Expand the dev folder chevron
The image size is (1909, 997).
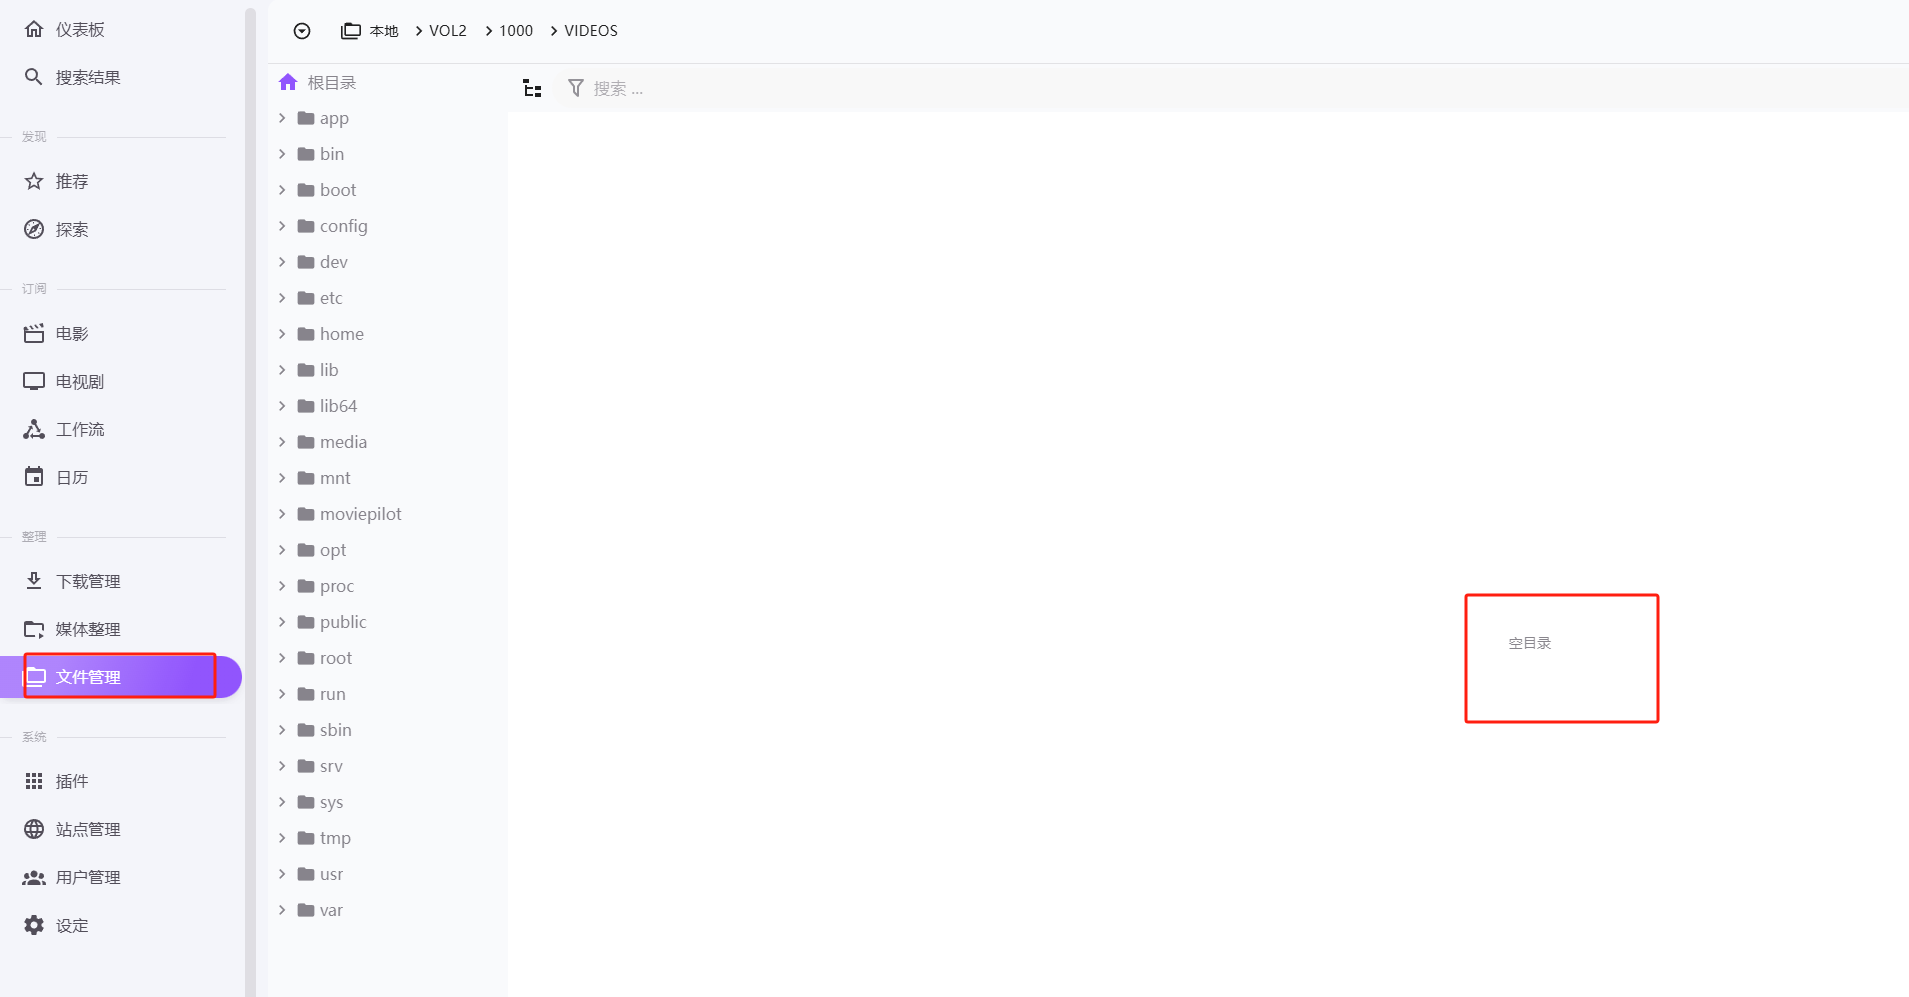[282, 262]
